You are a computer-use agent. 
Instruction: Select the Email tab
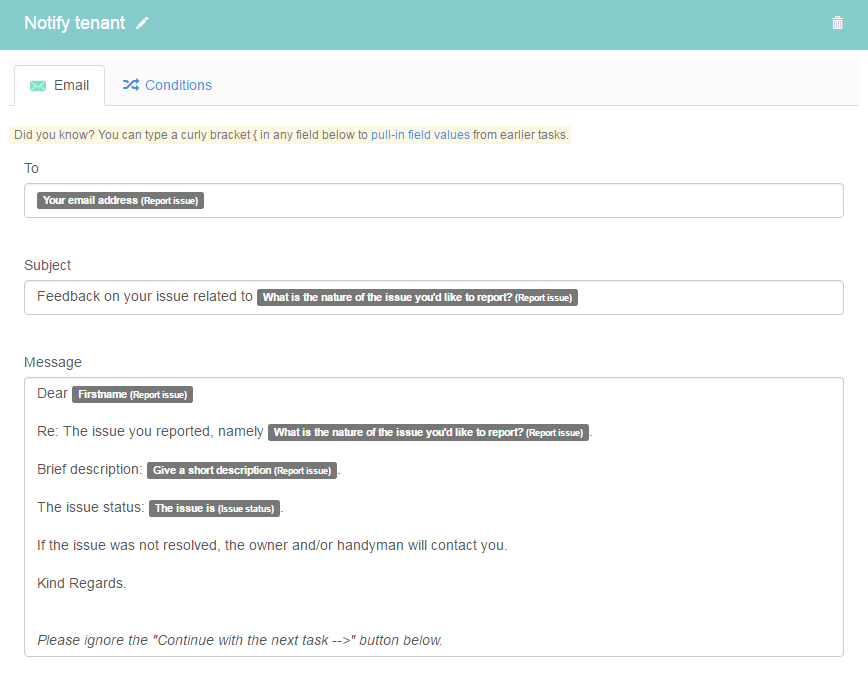pyautogui.click(x=59, y=85)
